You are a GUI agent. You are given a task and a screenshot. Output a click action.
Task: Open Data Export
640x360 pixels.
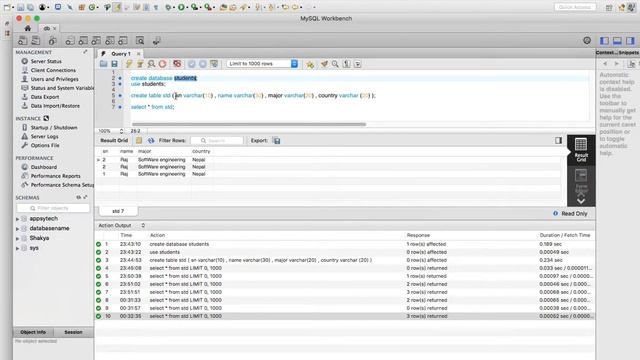(x=44, y=97)
